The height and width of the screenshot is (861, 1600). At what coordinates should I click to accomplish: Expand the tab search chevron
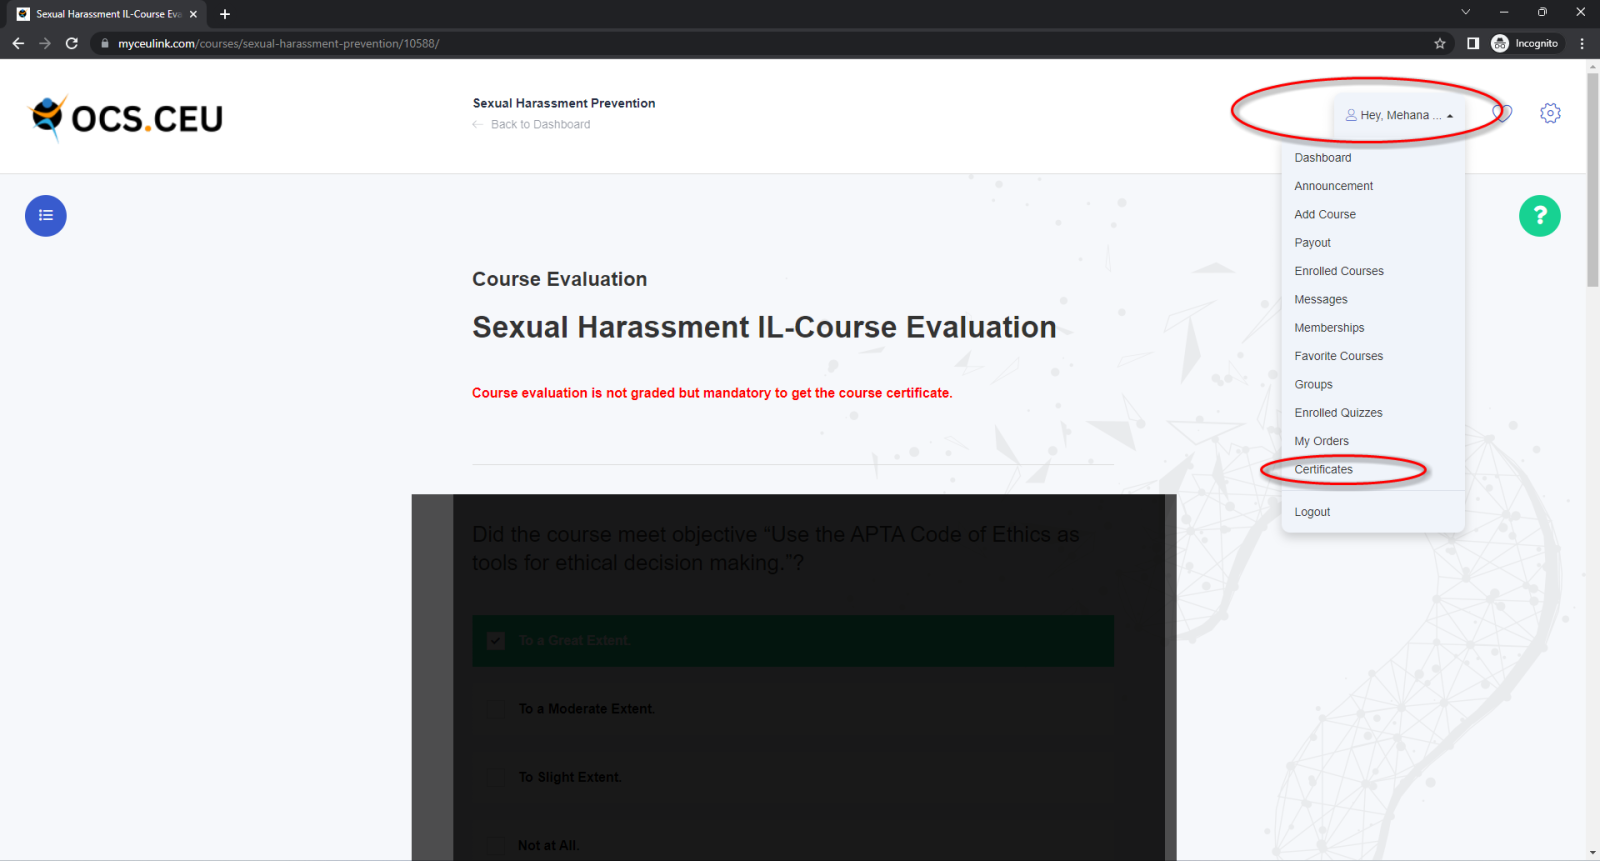(1465, 13)
